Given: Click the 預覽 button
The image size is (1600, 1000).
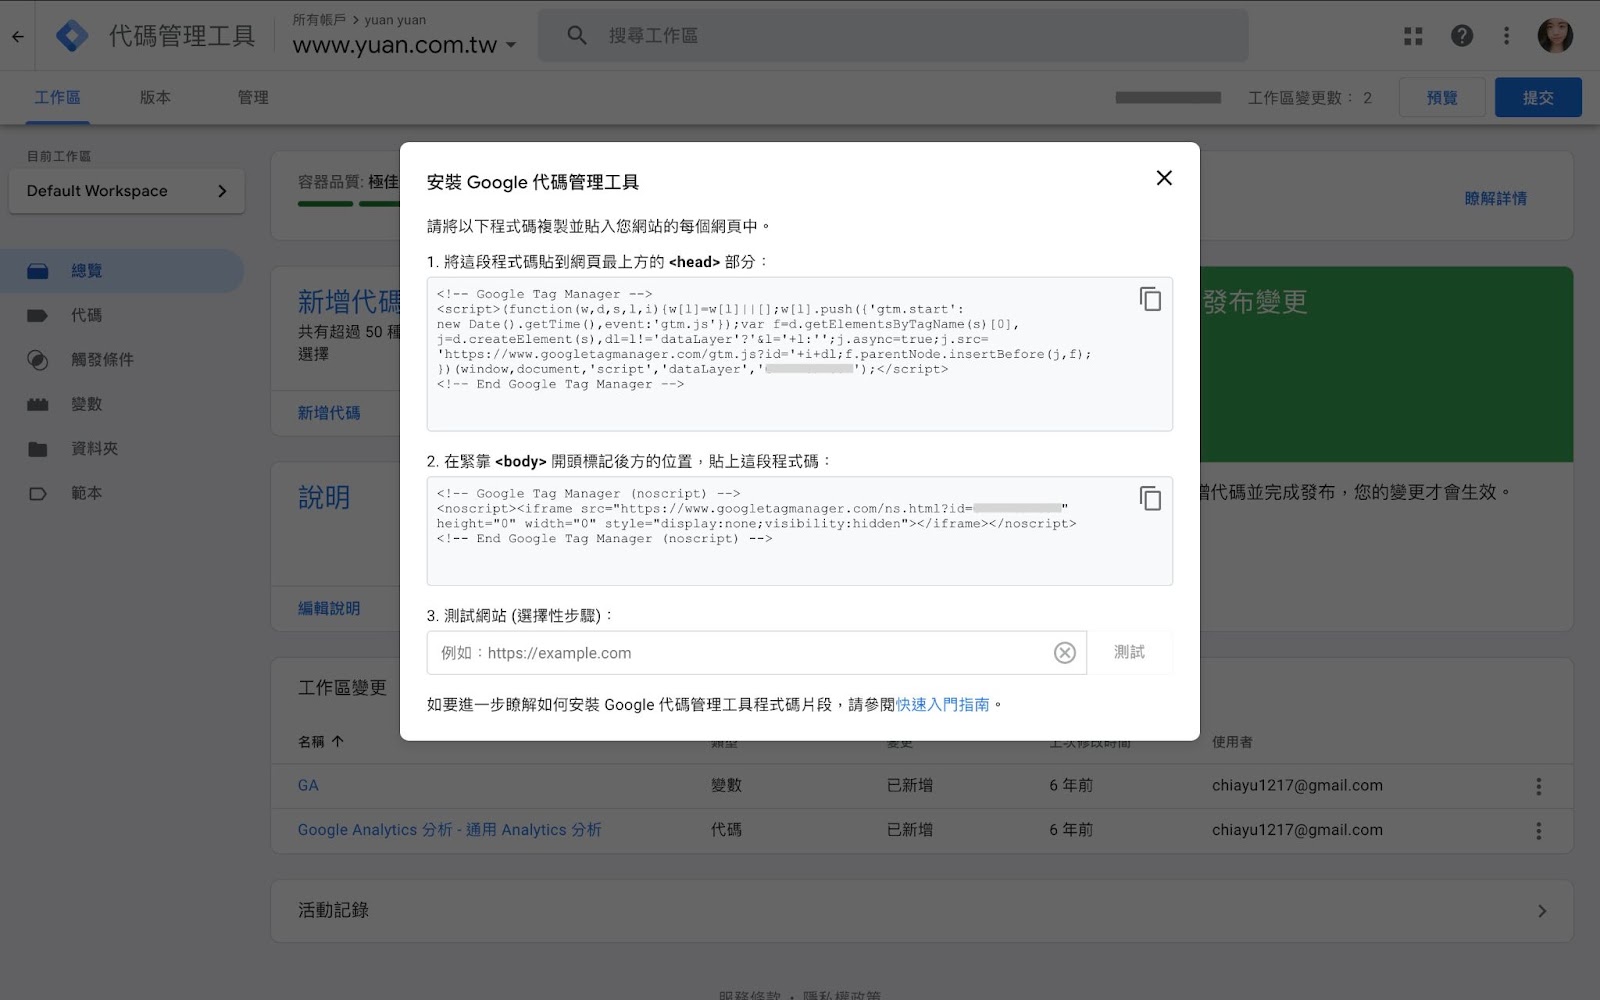Looking at the screenshot, I should (1441, 97).
